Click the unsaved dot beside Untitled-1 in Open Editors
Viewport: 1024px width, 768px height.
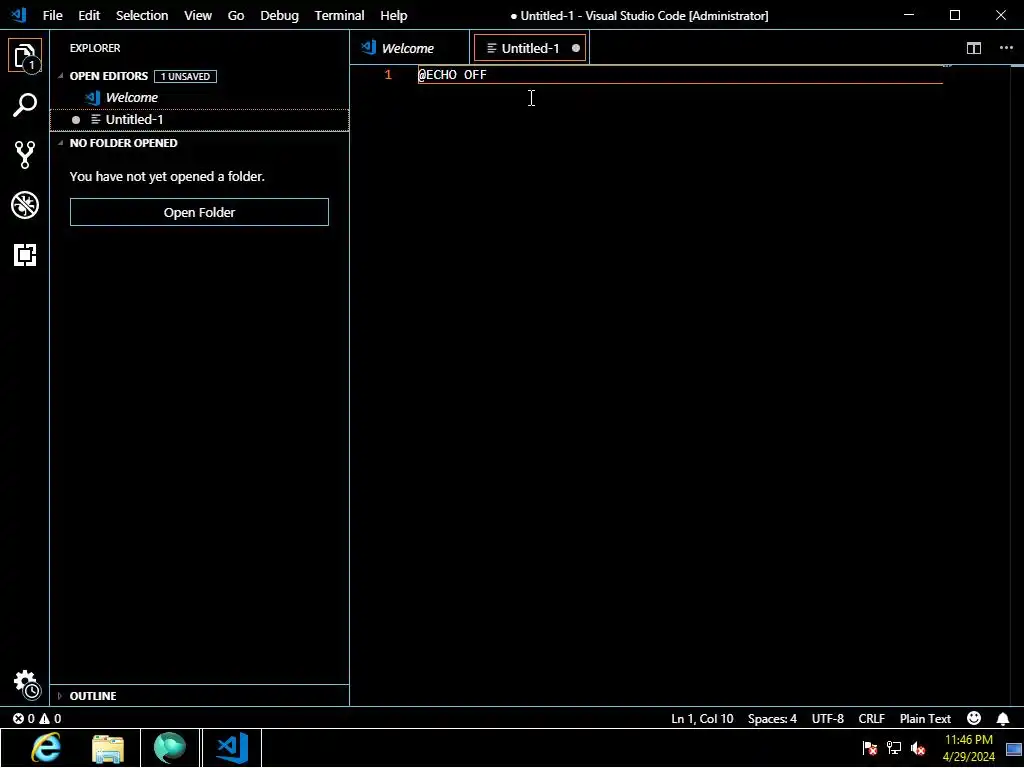[x=76, y=120]
